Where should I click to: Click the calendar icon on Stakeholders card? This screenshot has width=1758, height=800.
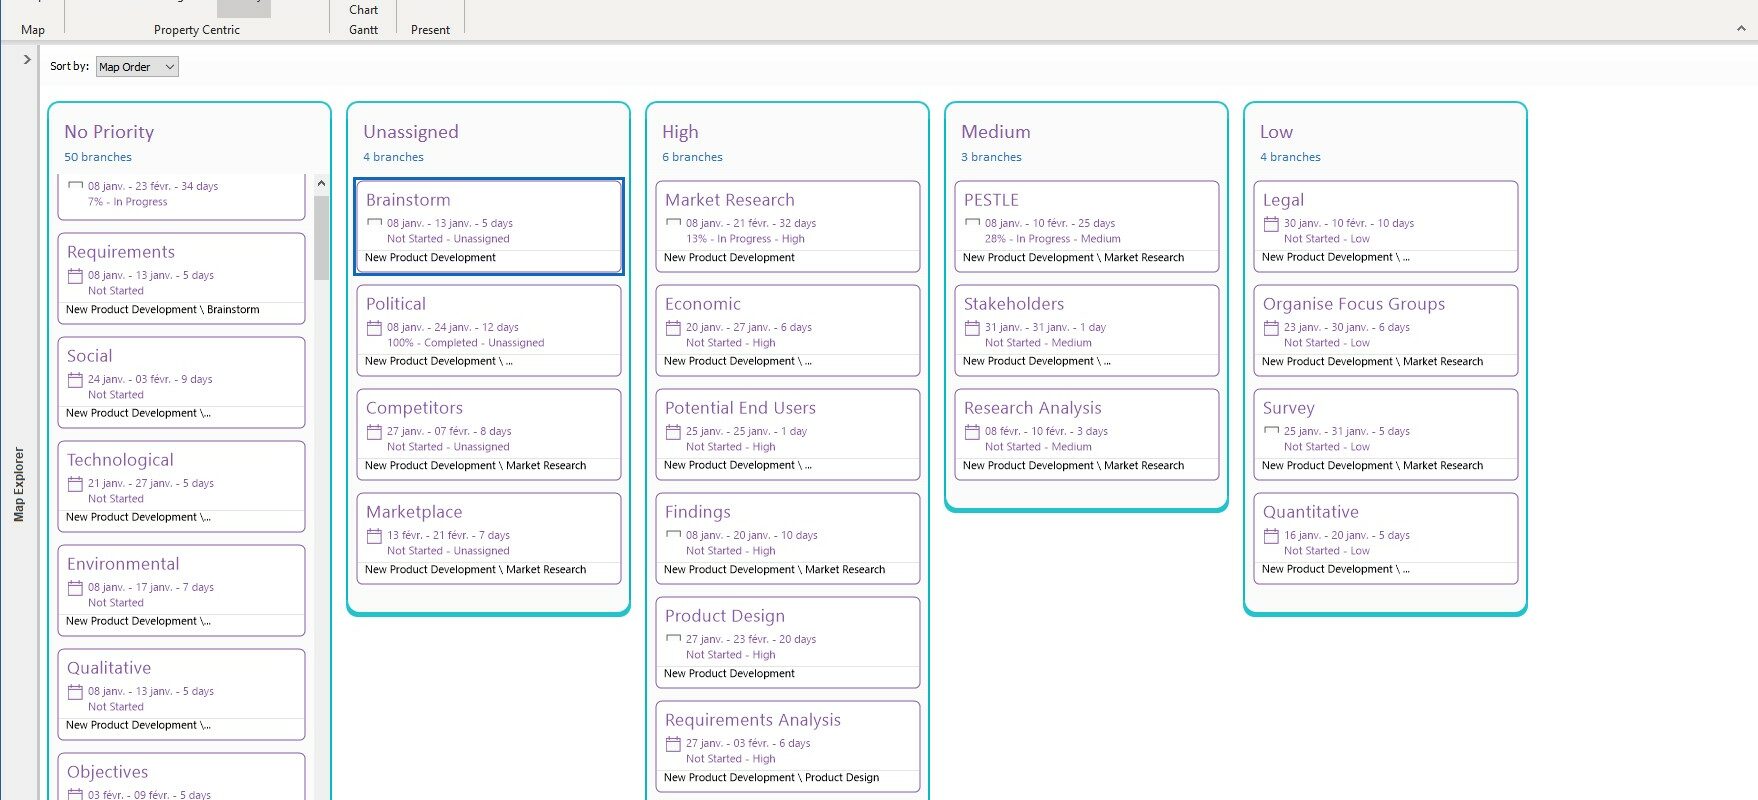972,328
